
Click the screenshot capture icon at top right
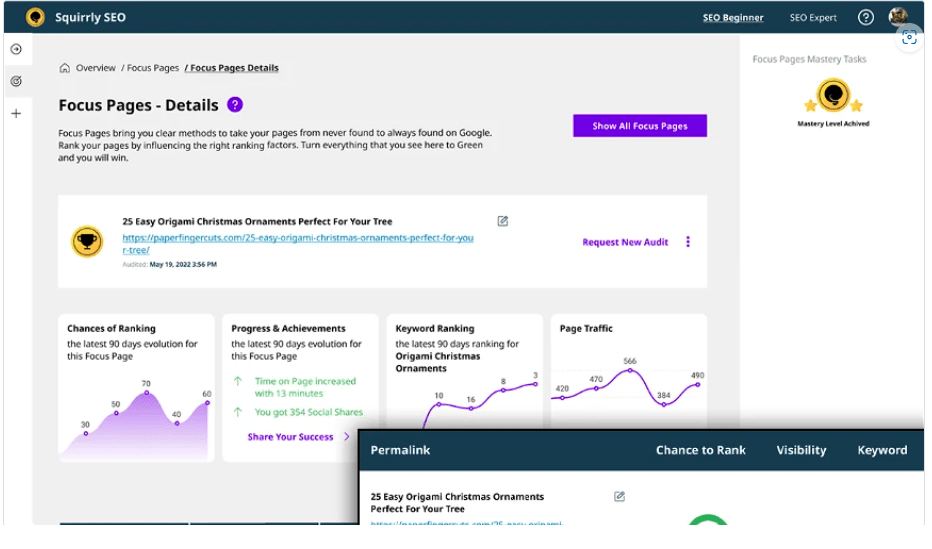(909, 38)
